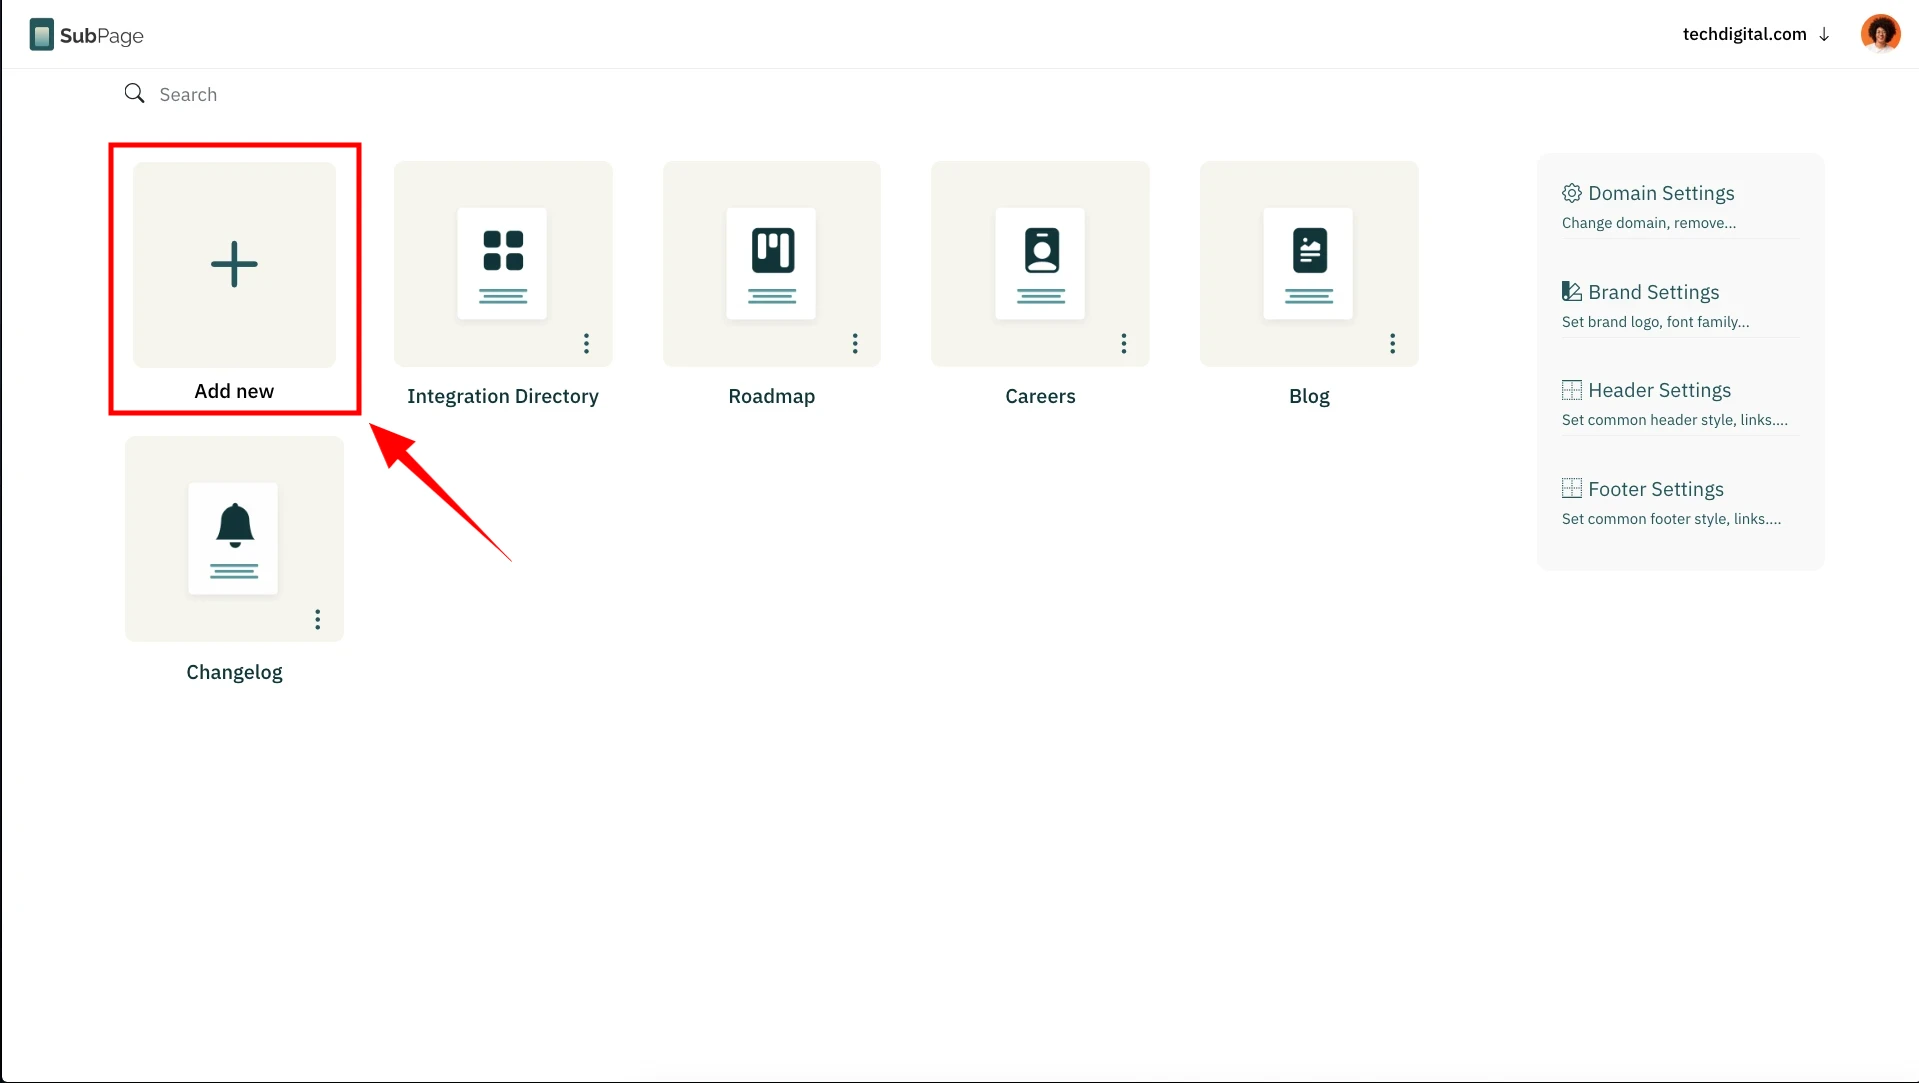
Task: Go to Header Settings
Action: 1658,390
